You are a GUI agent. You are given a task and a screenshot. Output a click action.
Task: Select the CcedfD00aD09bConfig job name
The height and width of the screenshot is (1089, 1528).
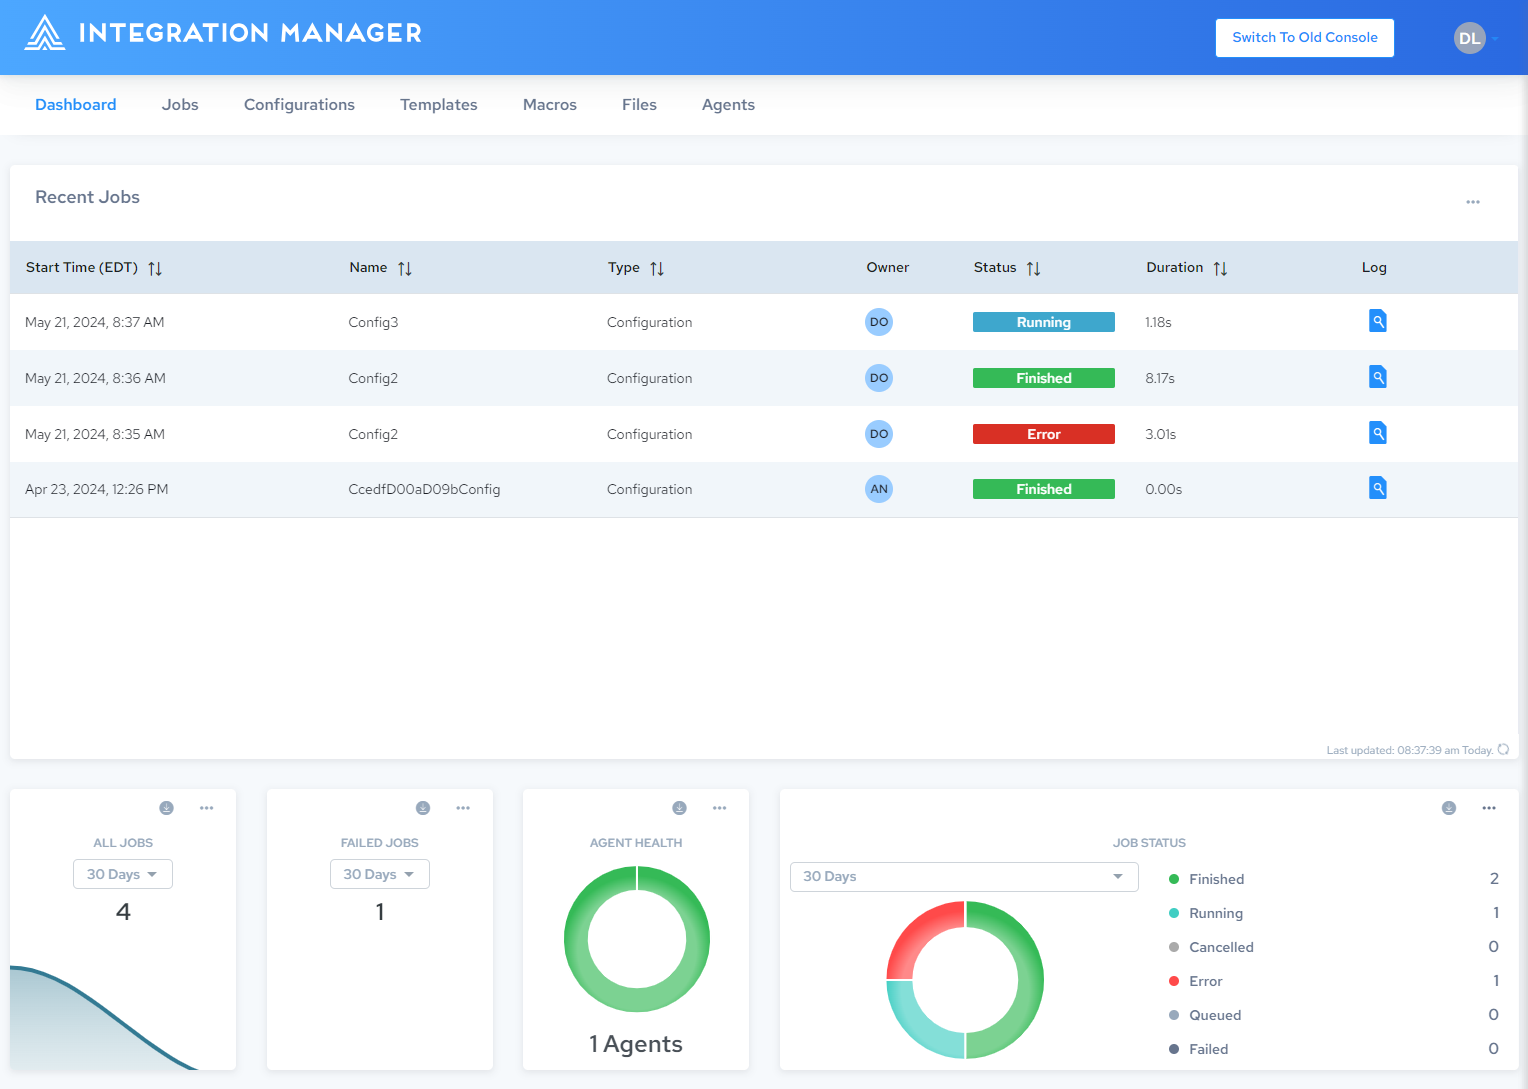pos(424,489)
